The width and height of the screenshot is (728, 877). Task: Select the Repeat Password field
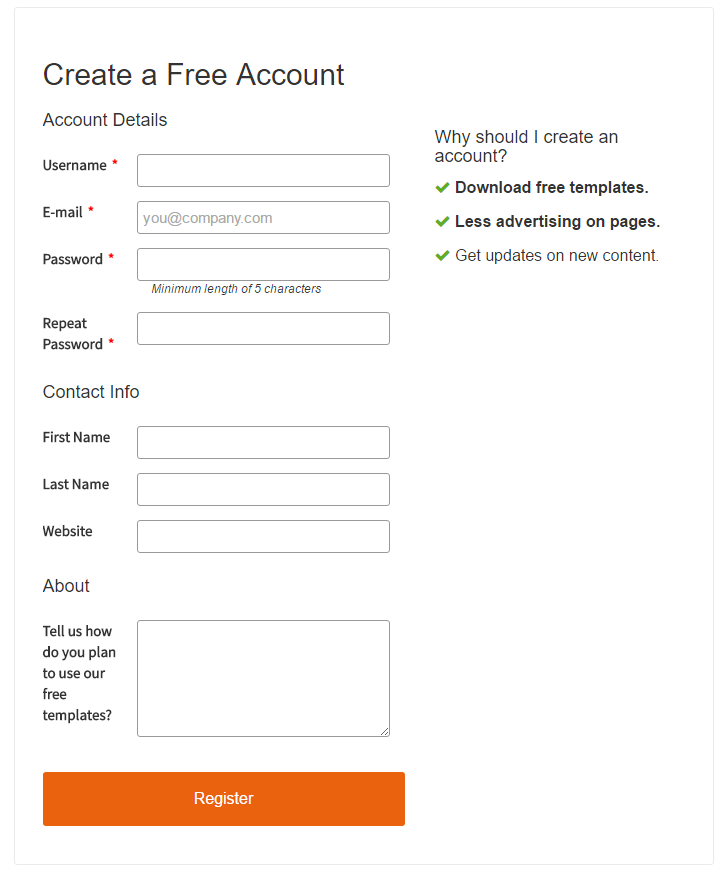coord(263,328)
